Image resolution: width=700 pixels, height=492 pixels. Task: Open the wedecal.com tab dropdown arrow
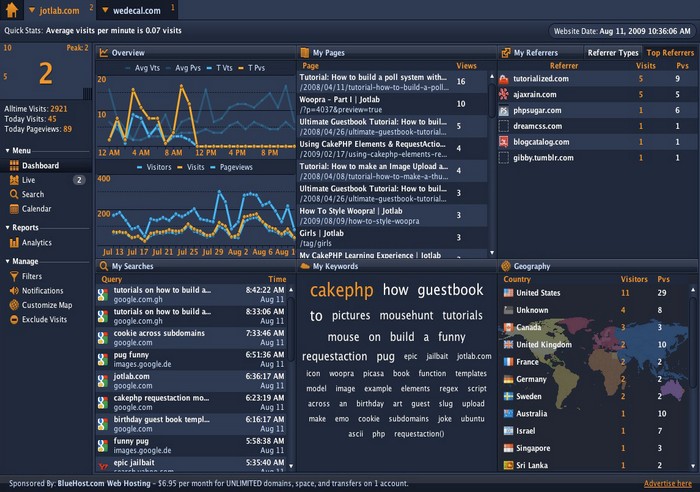point(105,10)
